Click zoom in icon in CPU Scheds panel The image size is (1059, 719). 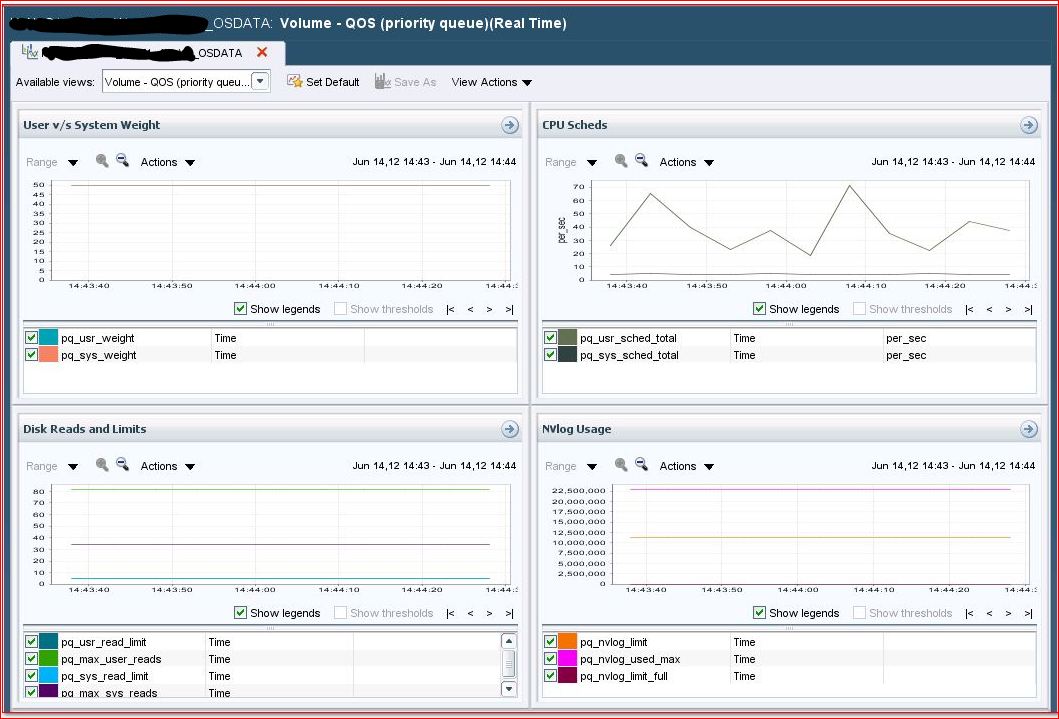(621, 161)
